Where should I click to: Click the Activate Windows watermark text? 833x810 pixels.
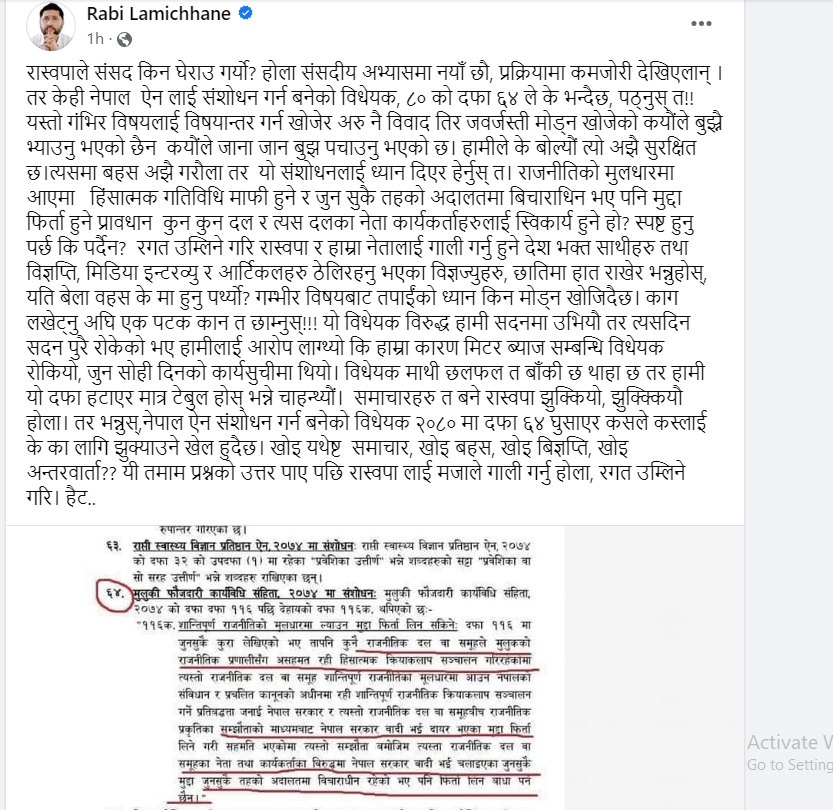(790, 742)
